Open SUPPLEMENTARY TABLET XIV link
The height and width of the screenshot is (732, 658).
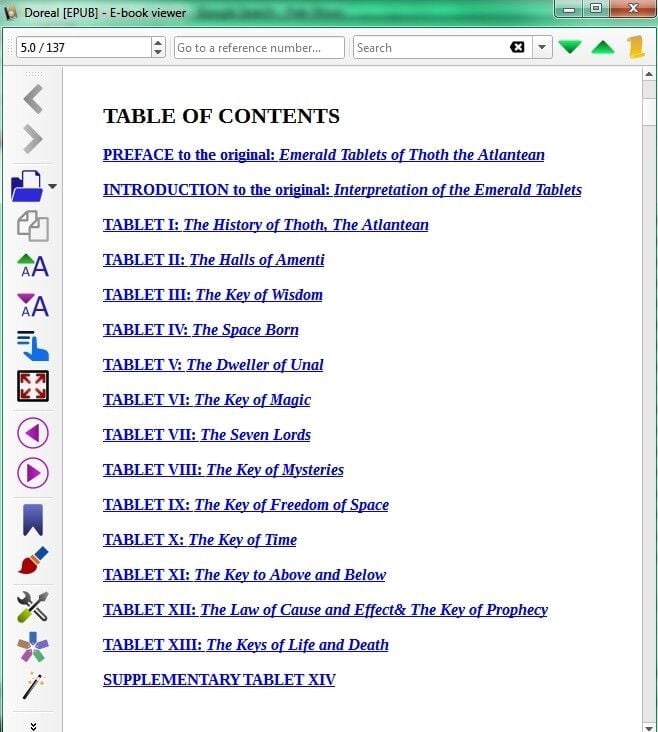(219, 680)
